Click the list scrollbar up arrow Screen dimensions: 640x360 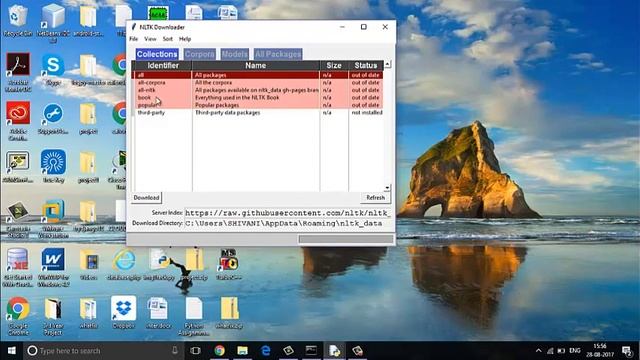pos(387,64)
